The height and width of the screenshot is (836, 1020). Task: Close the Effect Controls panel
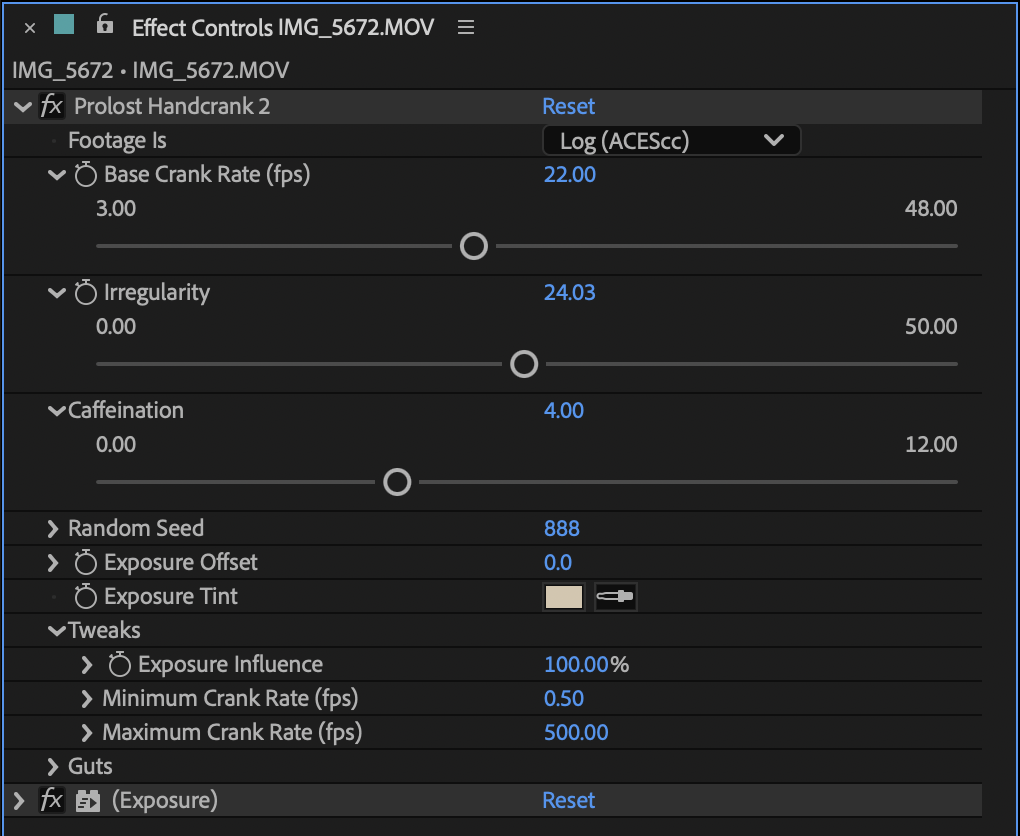(29, 28)
